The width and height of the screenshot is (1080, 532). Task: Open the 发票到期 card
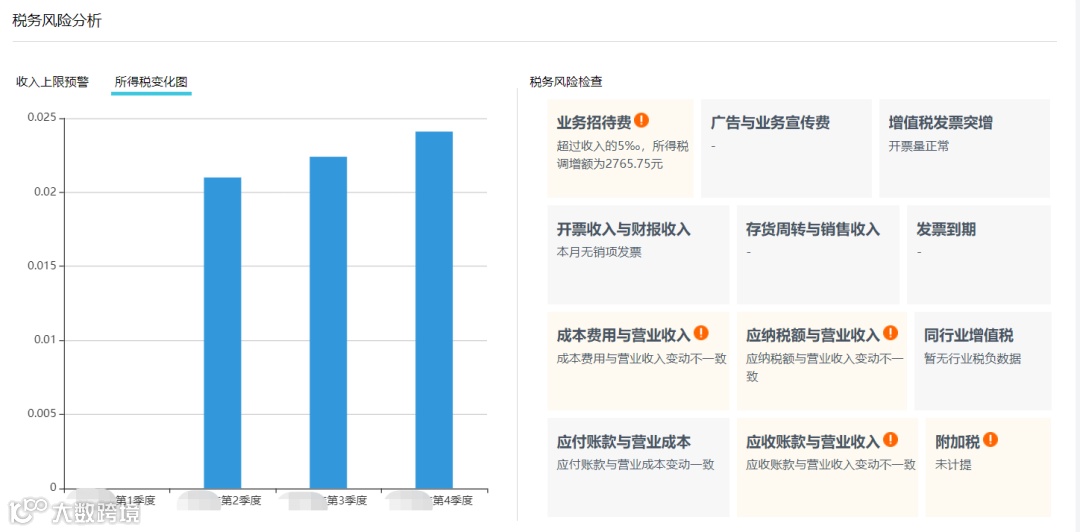click(x=979, y=254)
